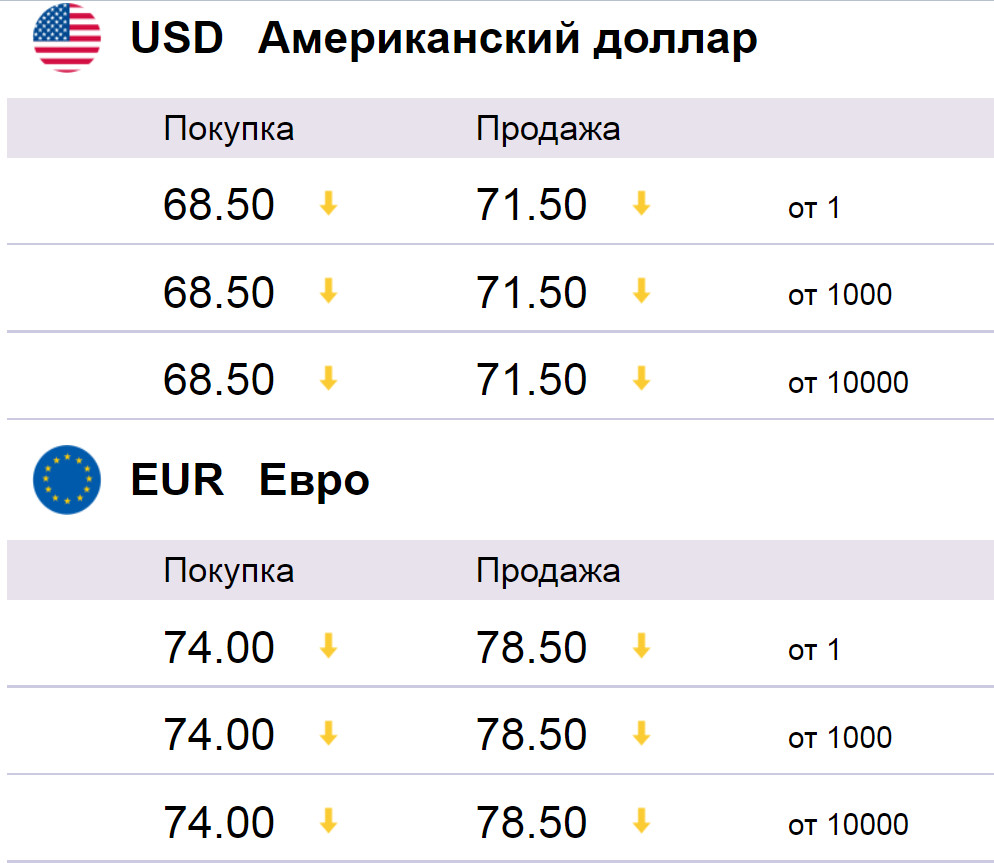The width and height of the screenshot is (994, 863).
Task: Click the USA flag icon
Action: [x=67, y=38]
